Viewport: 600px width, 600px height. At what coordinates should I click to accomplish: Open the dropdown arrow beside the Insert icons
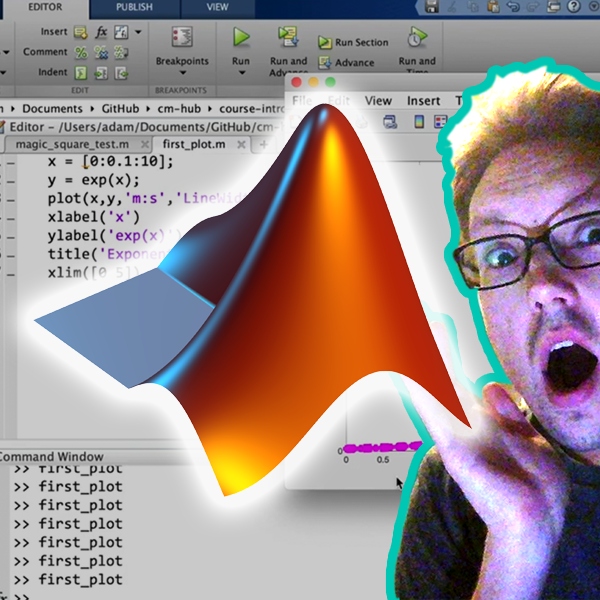[x=138, y=32]
